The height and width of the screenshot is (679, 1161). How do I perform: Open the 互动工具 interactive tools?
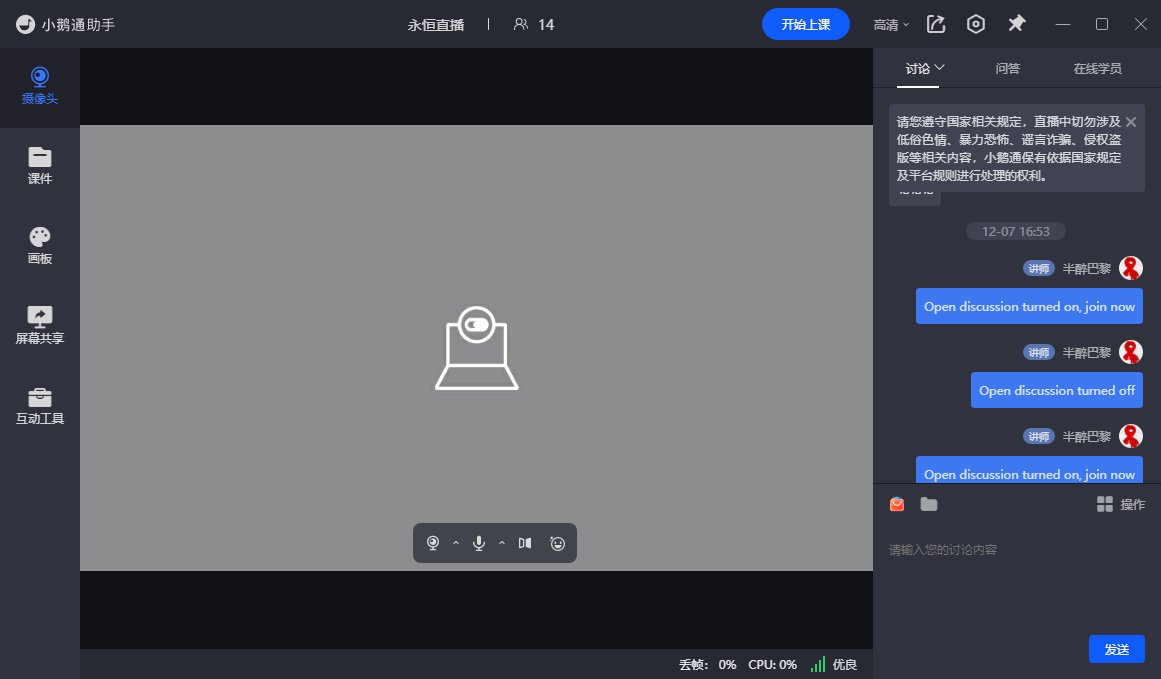click(x=40, y=406)
